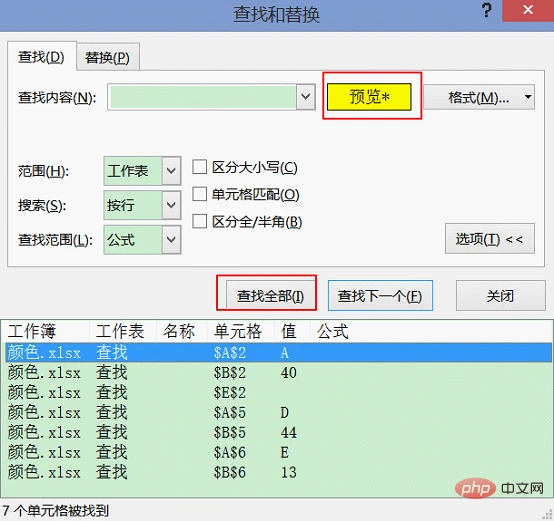Open the help question mark icon

point(487,10)
